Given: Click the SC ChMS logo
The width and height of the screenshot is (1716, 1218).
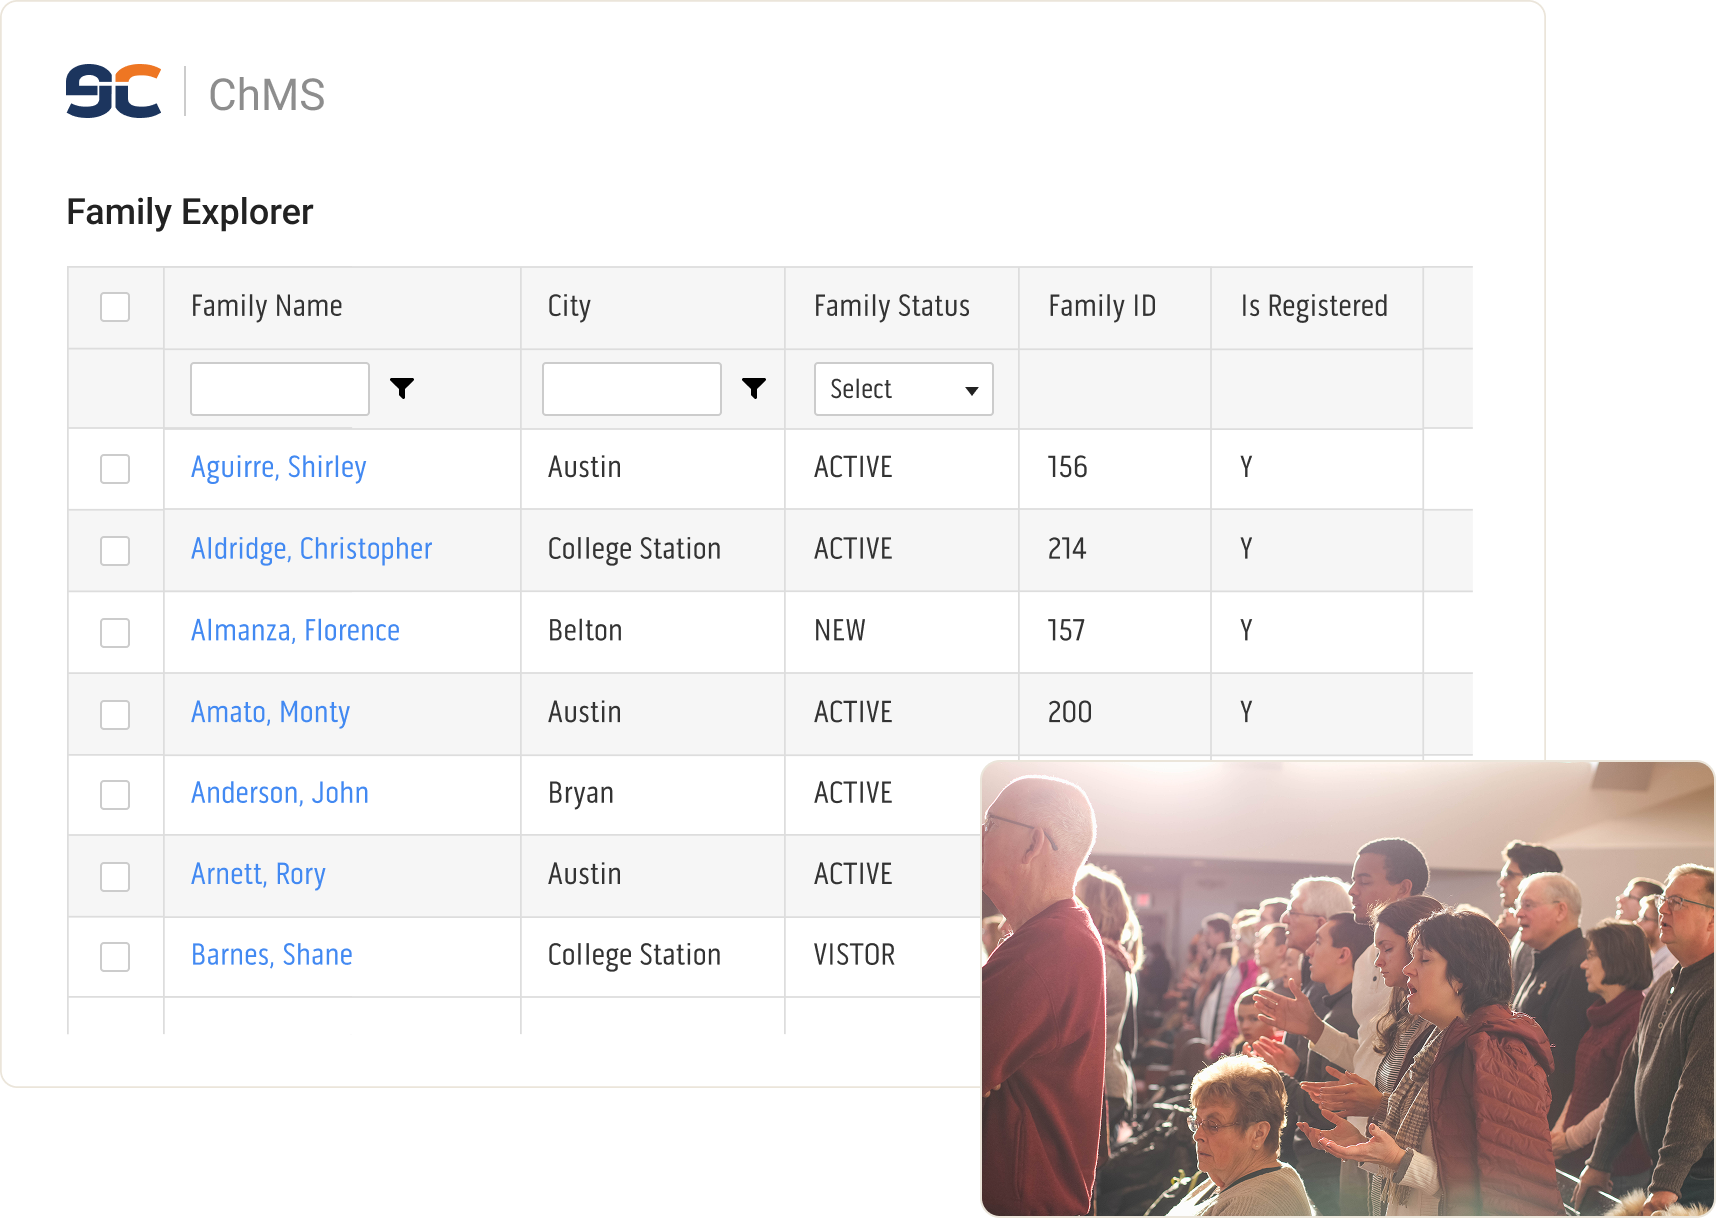Looking at the screenshot, I should 195,92.
